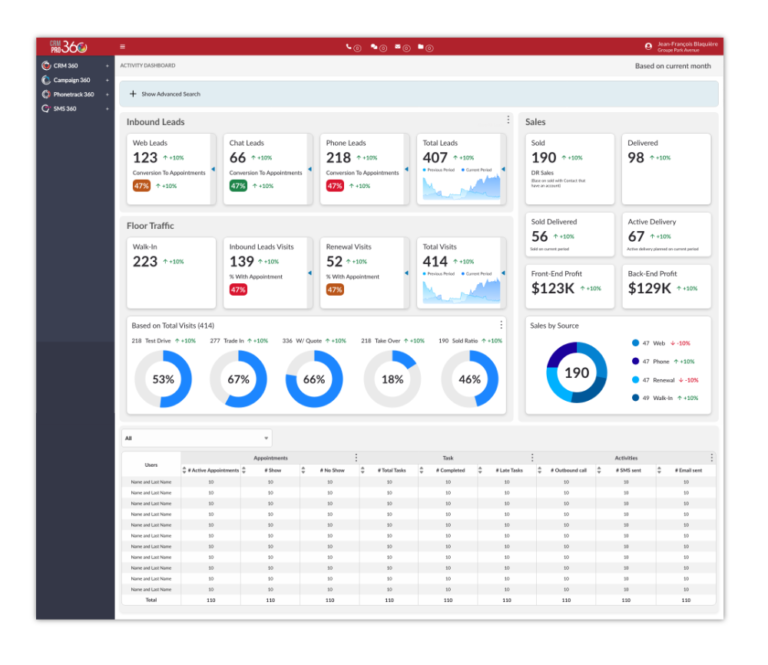Open the All users filter dropdown
Viewport: 768px width, 665px height.
(196, 438)
